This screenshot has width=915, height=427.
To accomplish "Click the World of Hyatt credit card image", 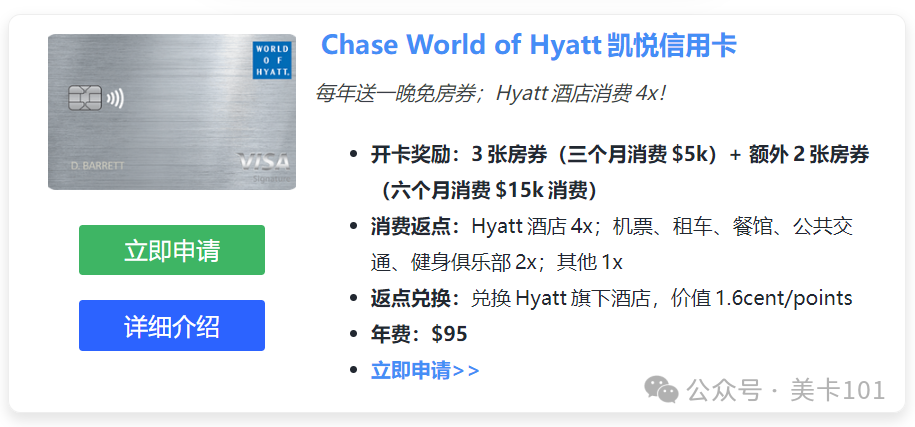I will (x=172, y=112).
